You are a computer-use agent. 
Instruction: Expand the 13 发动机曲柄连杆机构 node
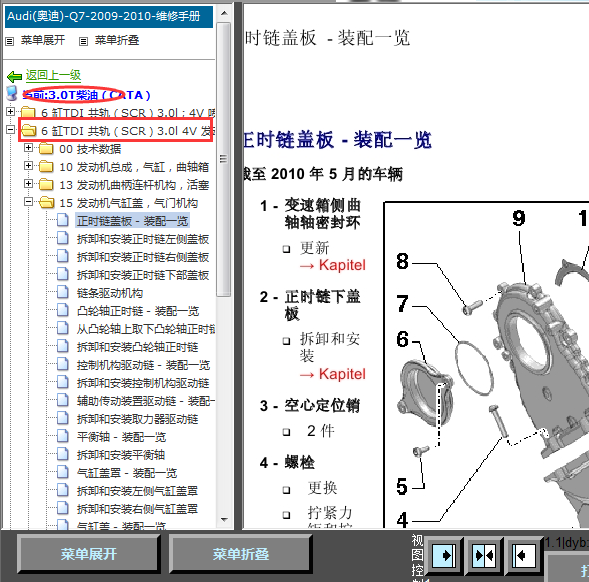click(28, 183)
